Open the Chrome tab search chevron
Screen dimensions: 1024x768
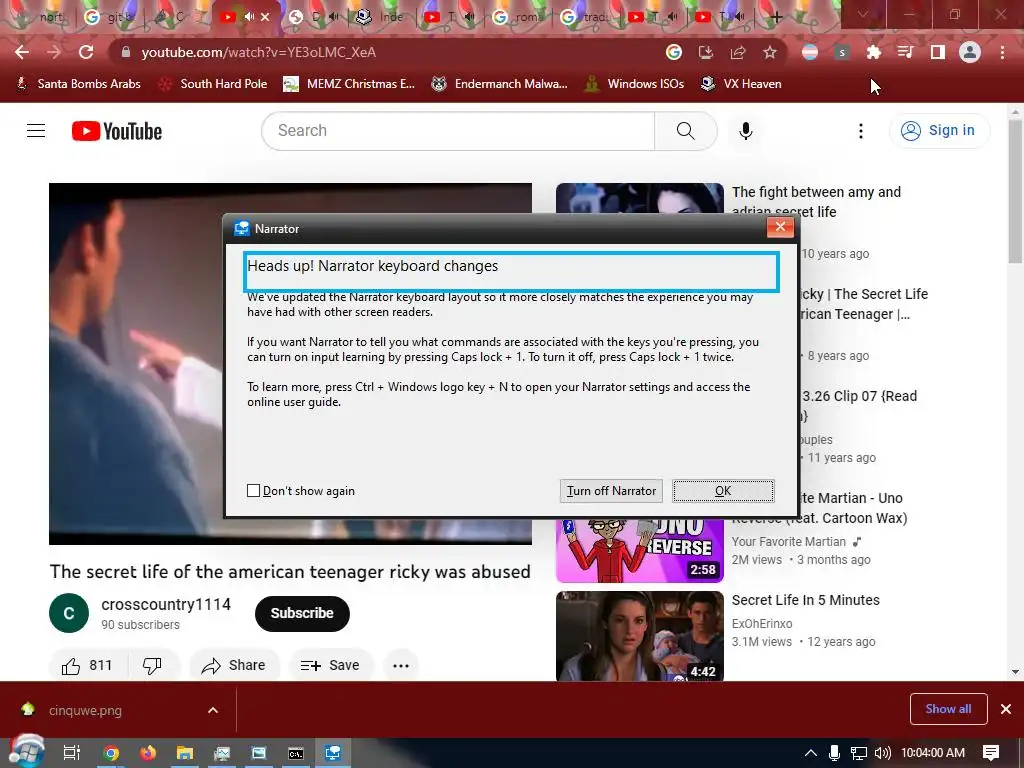[863, 14]
